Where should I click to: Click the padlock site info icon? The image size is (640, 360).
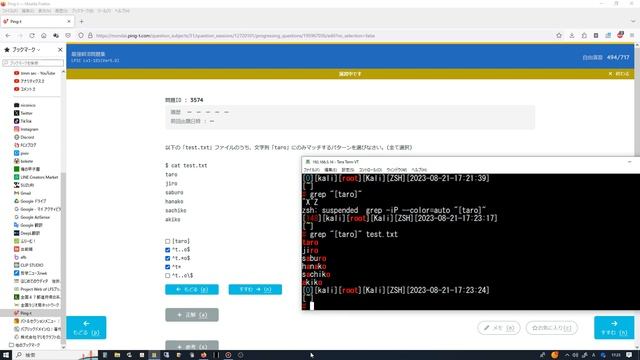point(90,36)
